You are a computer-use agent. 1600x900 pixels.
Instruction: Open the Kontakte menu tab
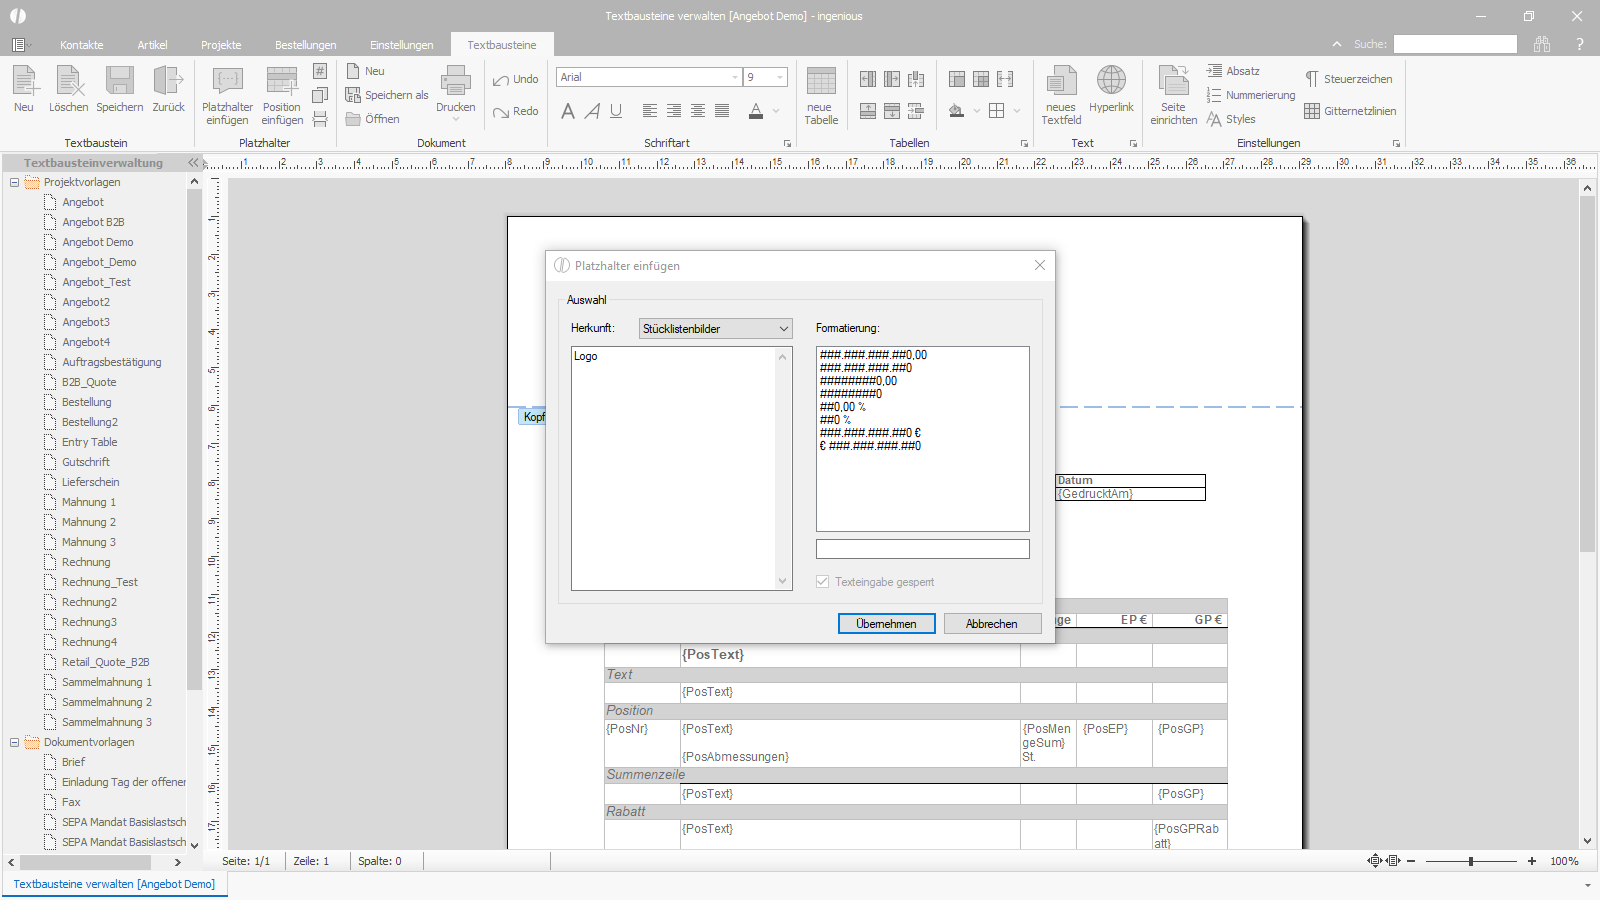pos(82,45)
